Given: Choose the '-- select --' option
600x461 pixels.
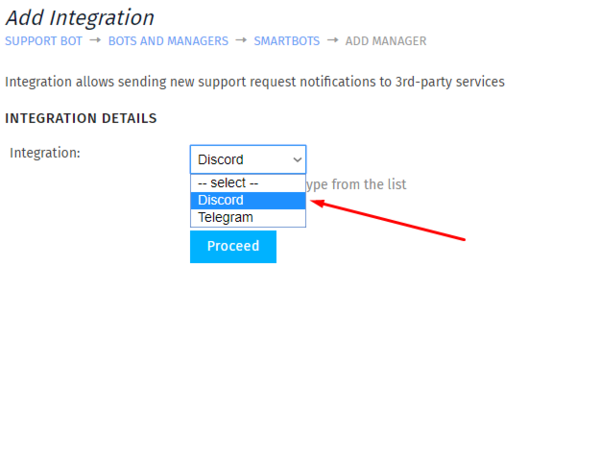Looking at the screenshot, I should [248, 183].
